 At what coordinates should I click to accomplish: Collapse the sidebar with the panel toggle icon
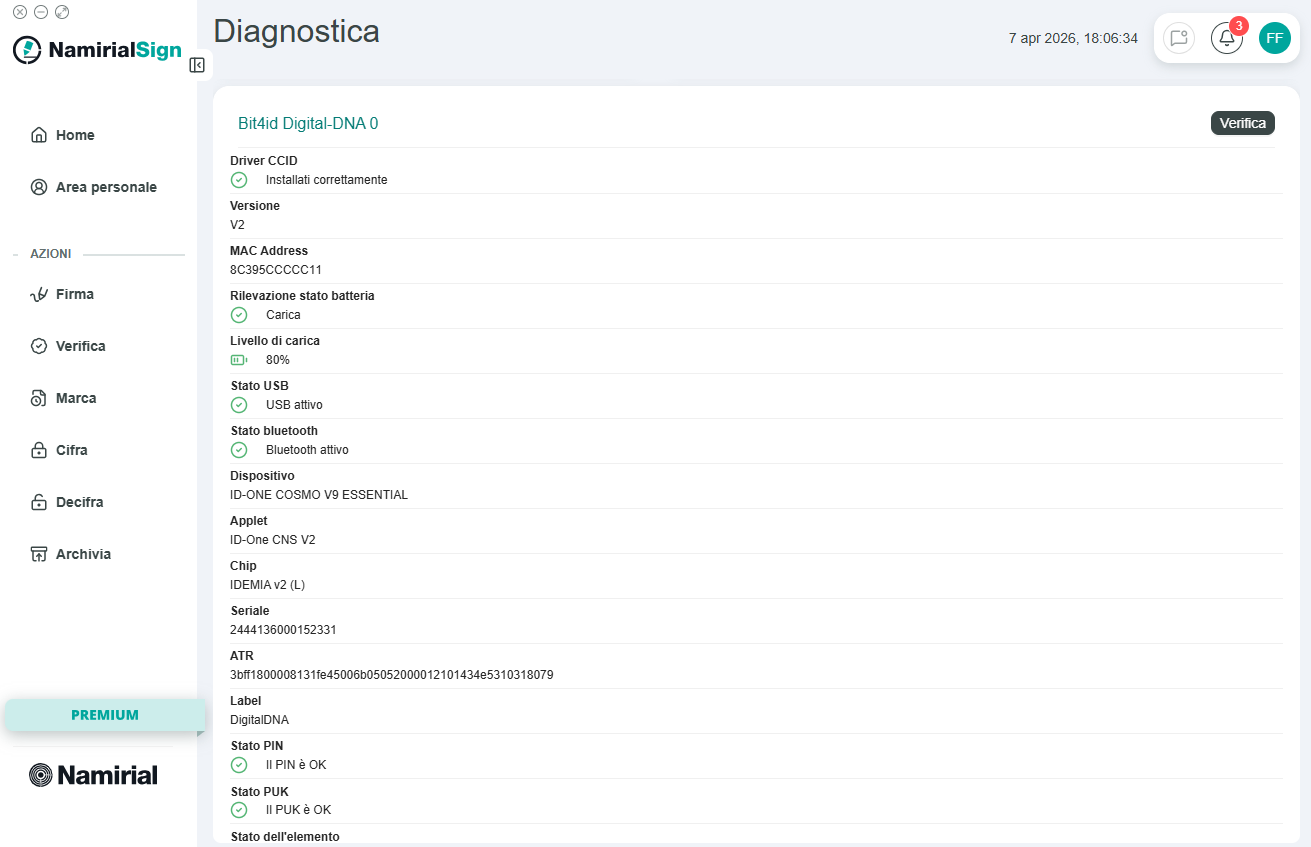click(x=197, y=65)
